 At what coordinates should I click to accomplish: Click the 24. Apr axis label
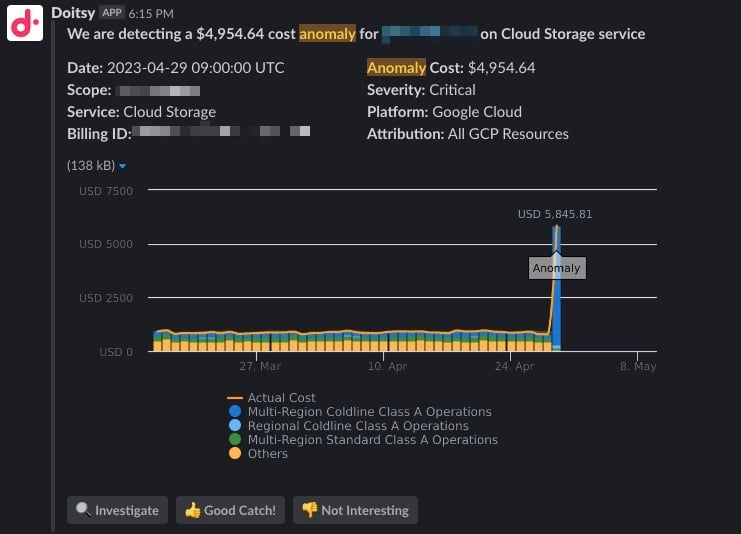[514, 366]
